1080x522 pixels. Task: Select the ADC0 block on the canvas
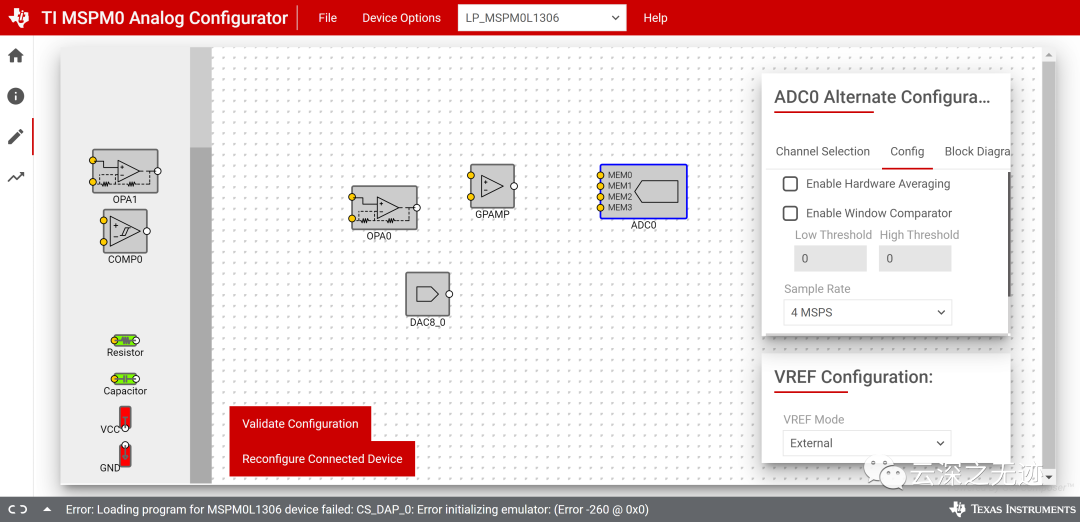[643, 191]
